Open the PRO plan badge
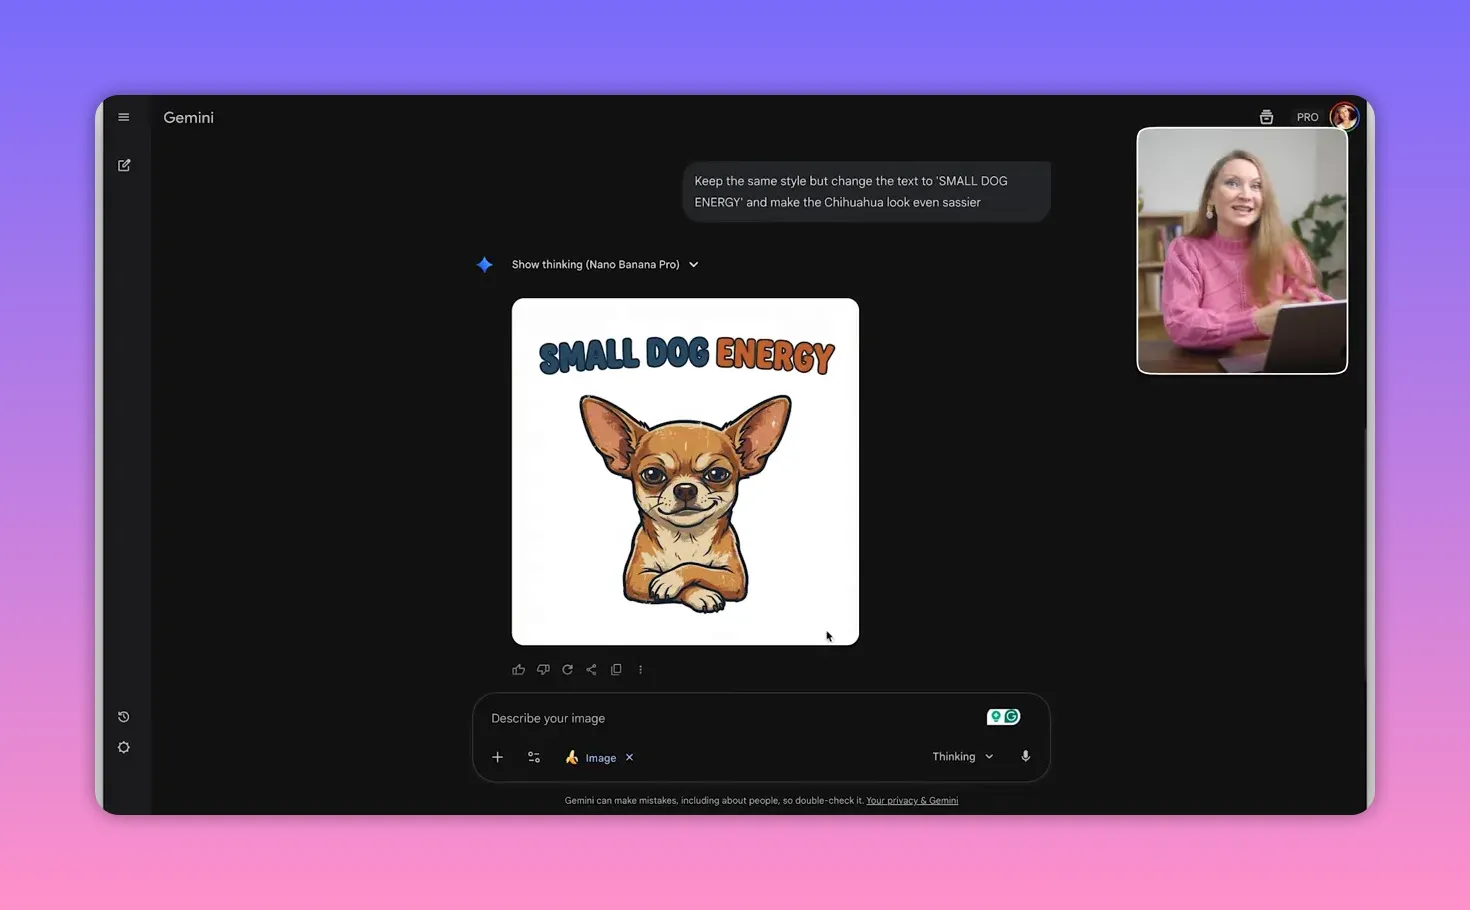1470x910 pixels. click(x=1307, y=116)
